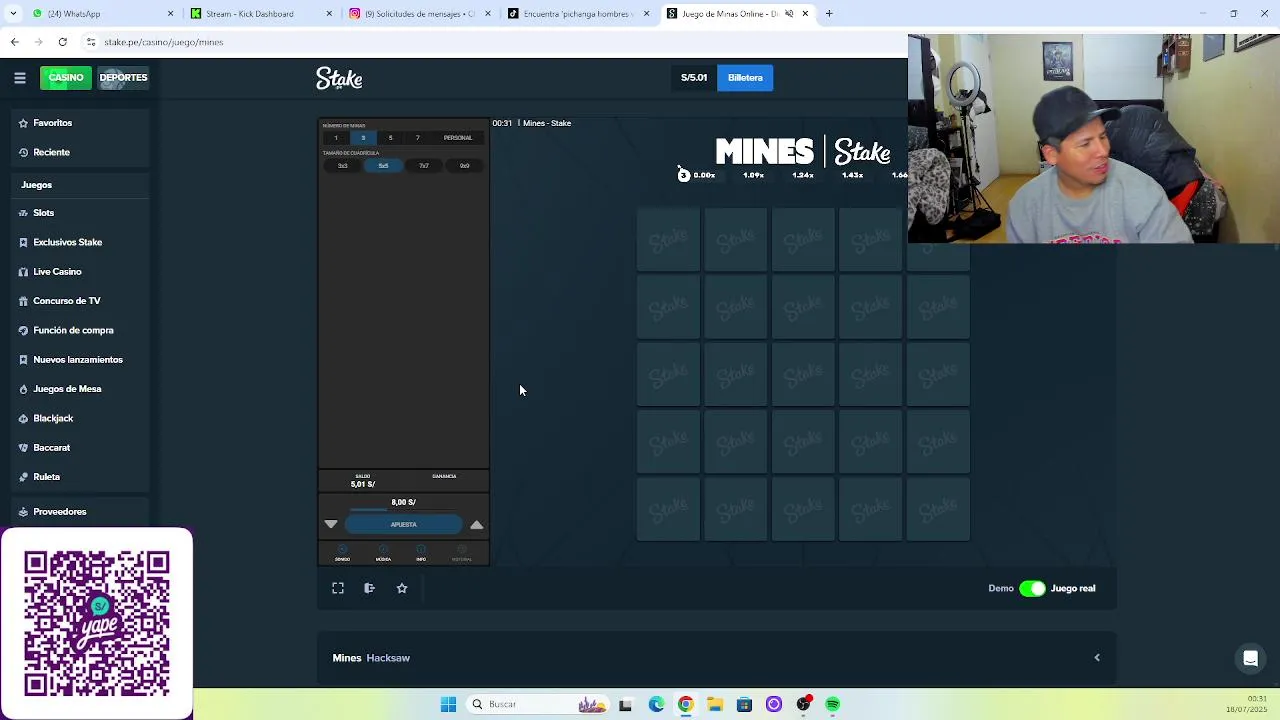Screen dimensions: 1280x720
Task: Select 9x9 grid size
Action: 464,166
